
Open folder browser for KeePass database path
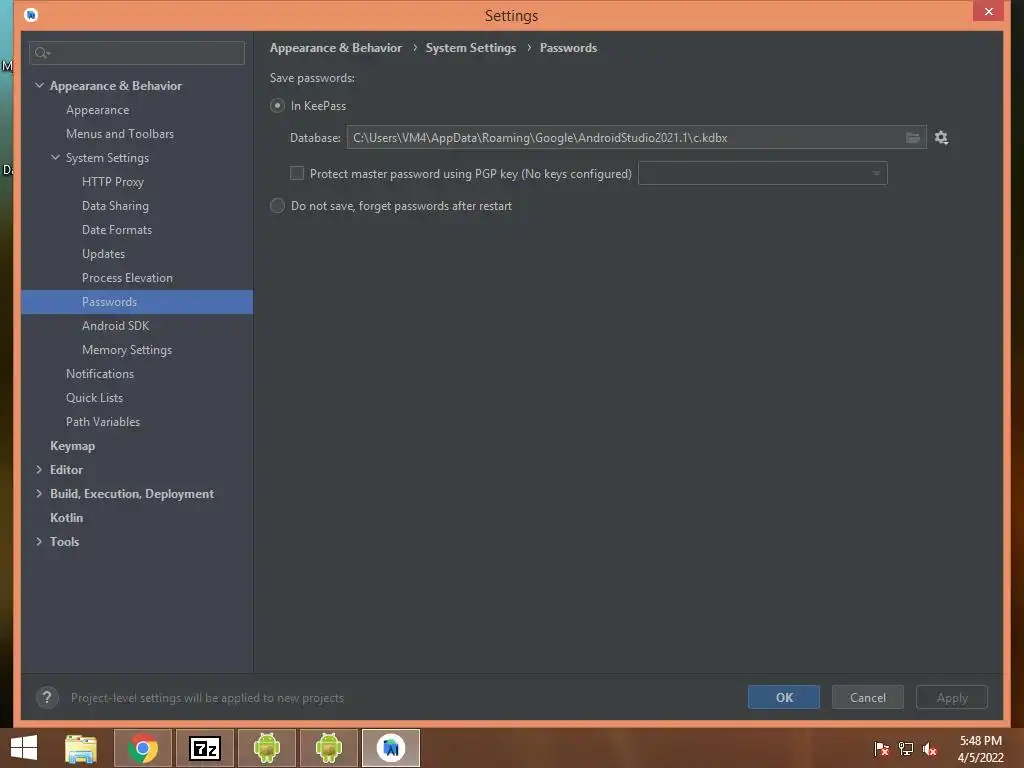tap(912, 138)
